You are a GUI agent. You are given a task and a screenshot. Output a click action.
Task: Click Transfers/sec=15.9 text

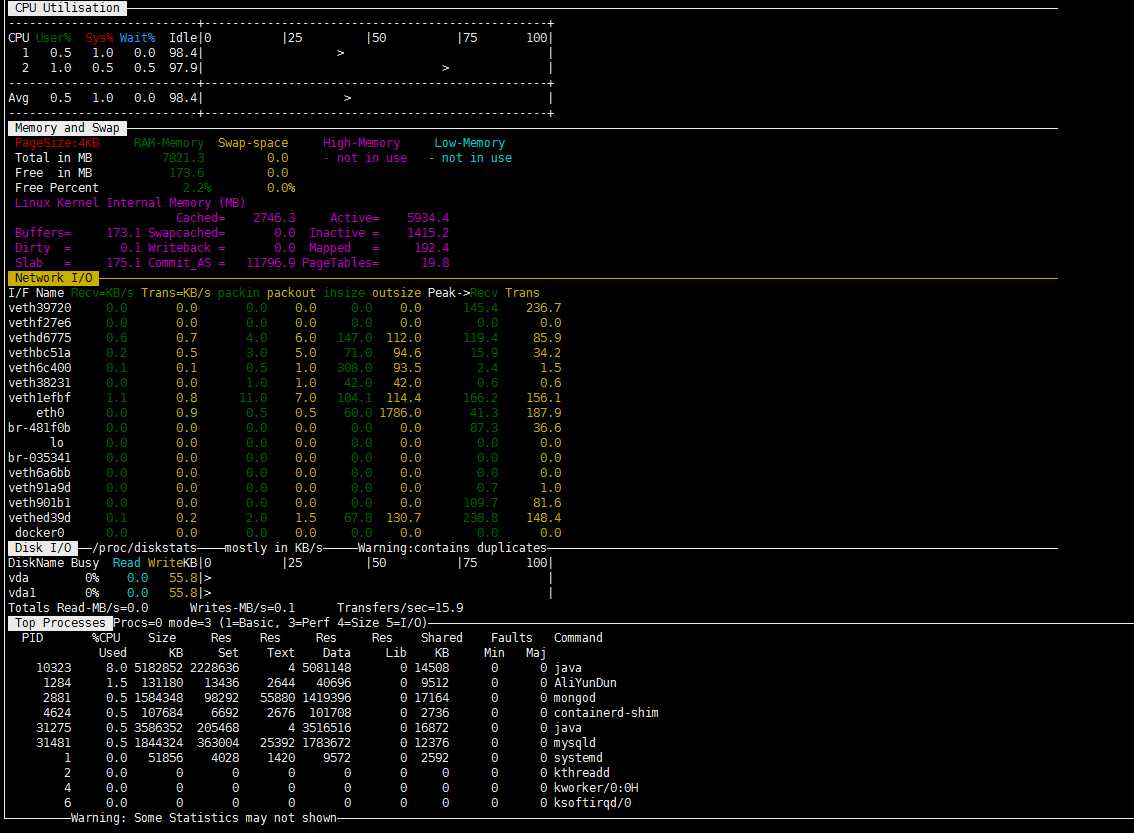[400, 608]
